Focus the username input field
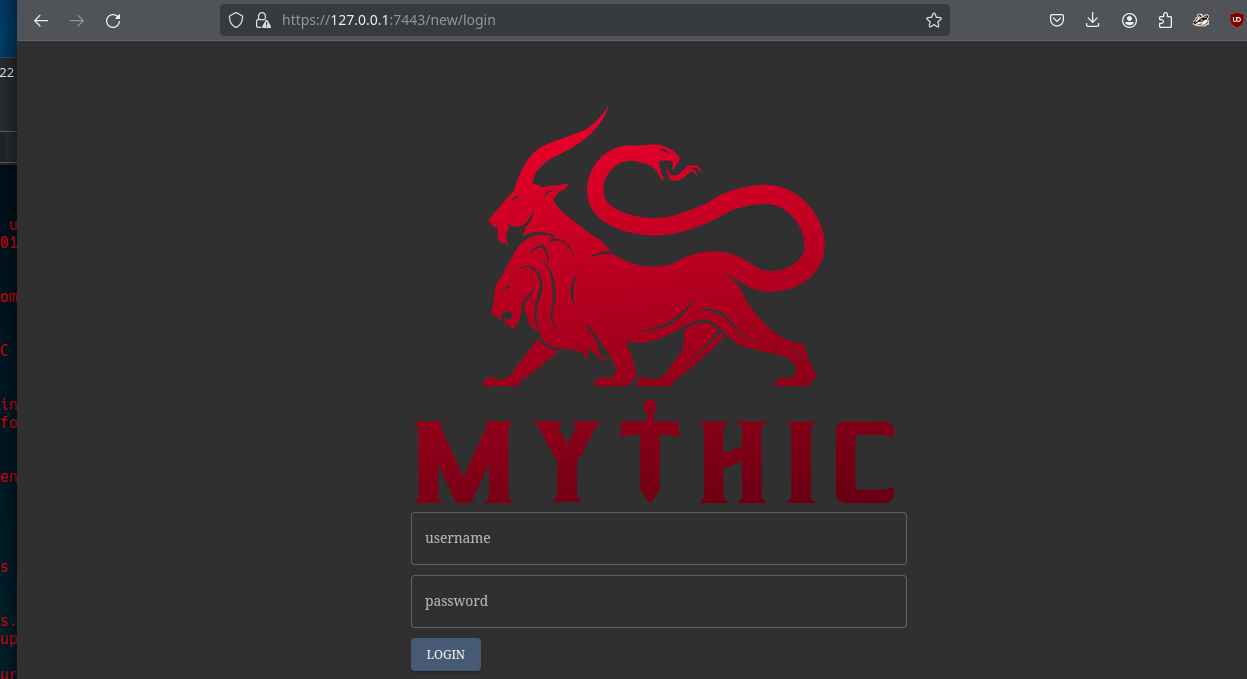This screenshot has height=679, width=1247. [x=658, y=538]
